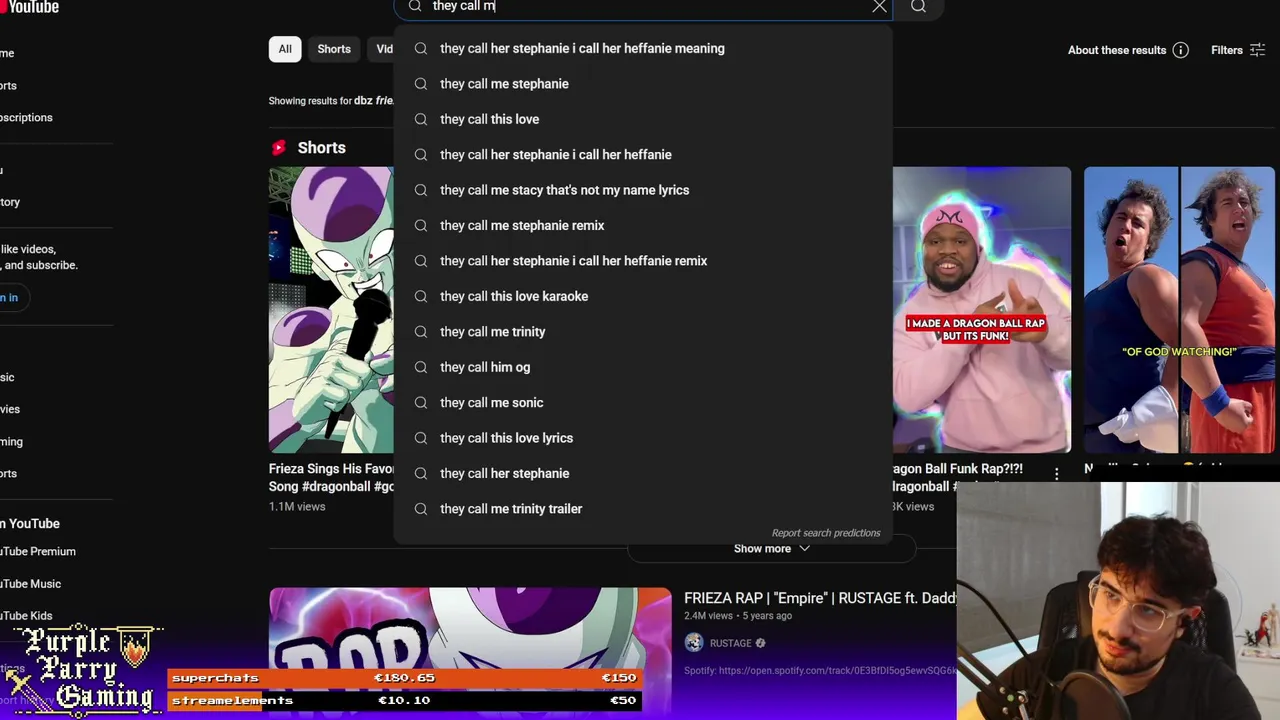1280x720 pixels.
Task: Click search icon beside 'they call this love'
Action: tap(421, 119)
